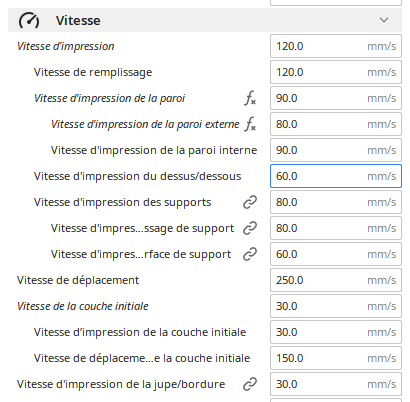Click the Vitesse de déplacement setting label
Screen dimensions: 410x402
(x=78, y=280)
